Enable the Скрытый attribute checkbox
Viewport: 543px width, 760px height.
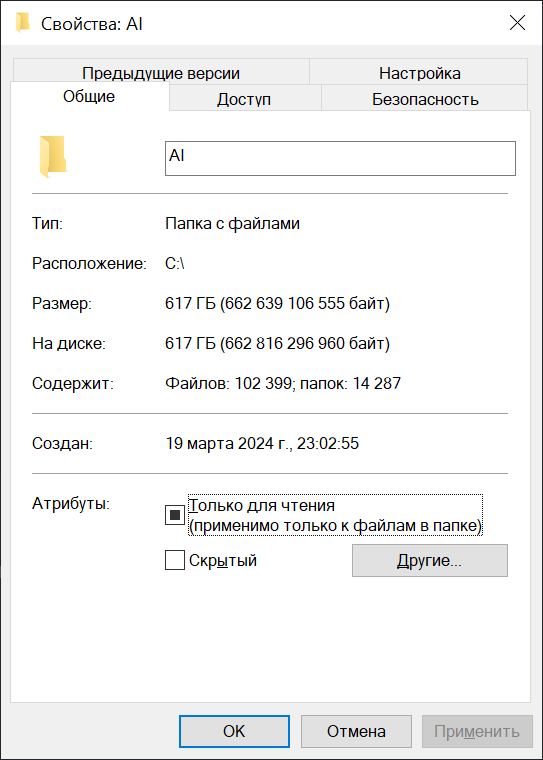pyautogui.click(x=175, y=560)
